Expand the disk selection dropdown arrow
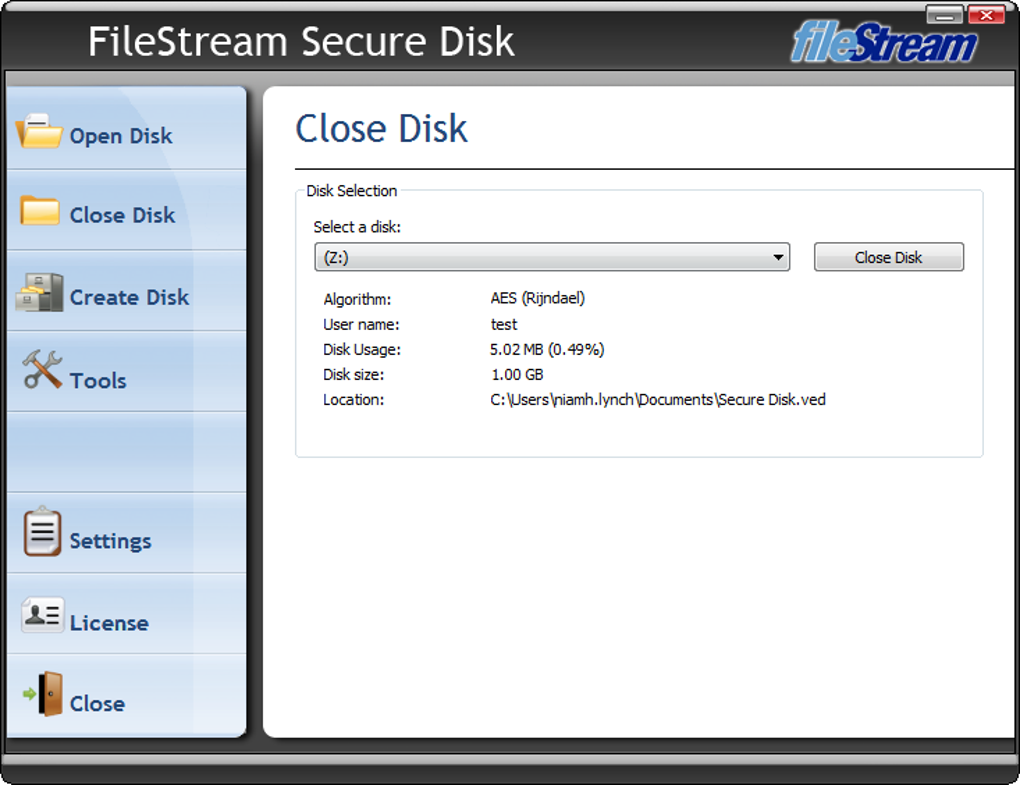The image size is (1020, 785). tap(778, 258)
